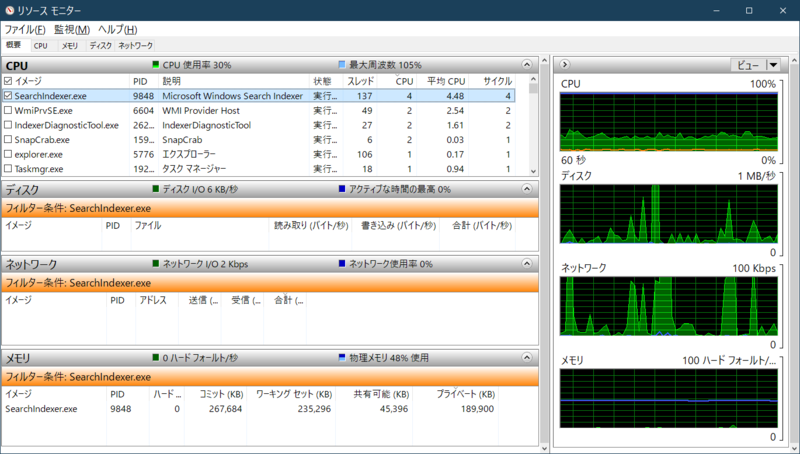Collapse the メモリ section chevron
Viewport: 800px width, 454px height.
(x=527, y=357)
